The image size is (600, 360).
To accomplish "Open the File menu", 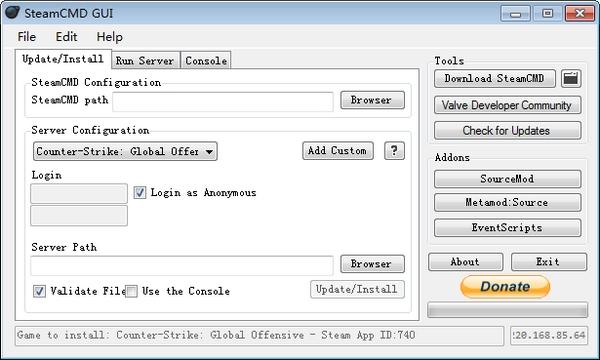I will 26,37.
